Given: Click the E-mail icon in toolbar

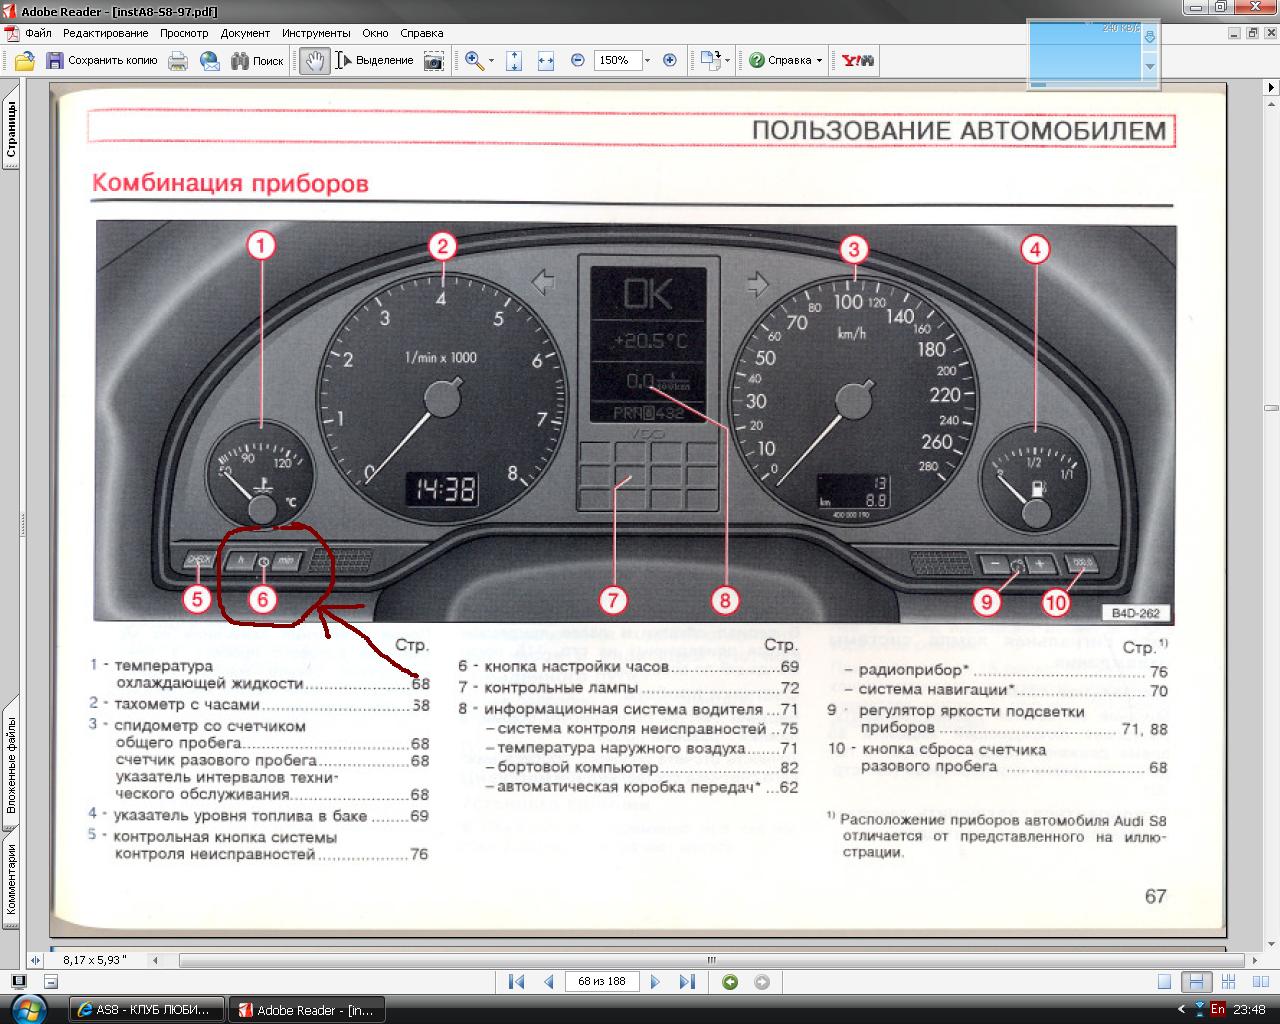Looking at the screenshot, I should (x=210, y=61).
